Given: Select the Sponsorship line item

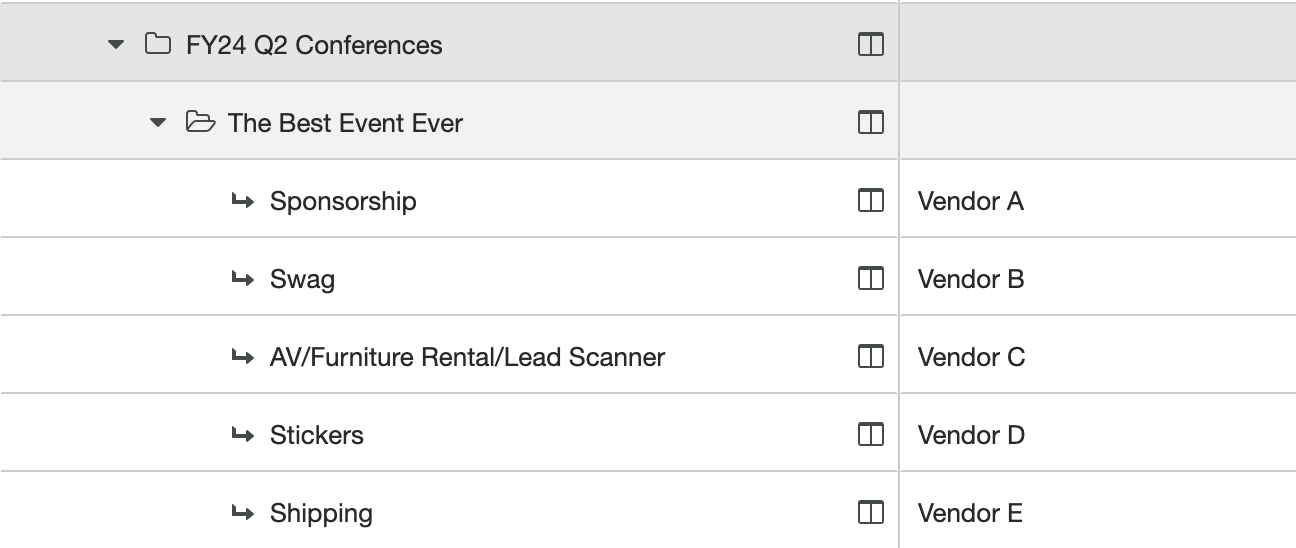Looking at the screenshot, I should [343, 201].
